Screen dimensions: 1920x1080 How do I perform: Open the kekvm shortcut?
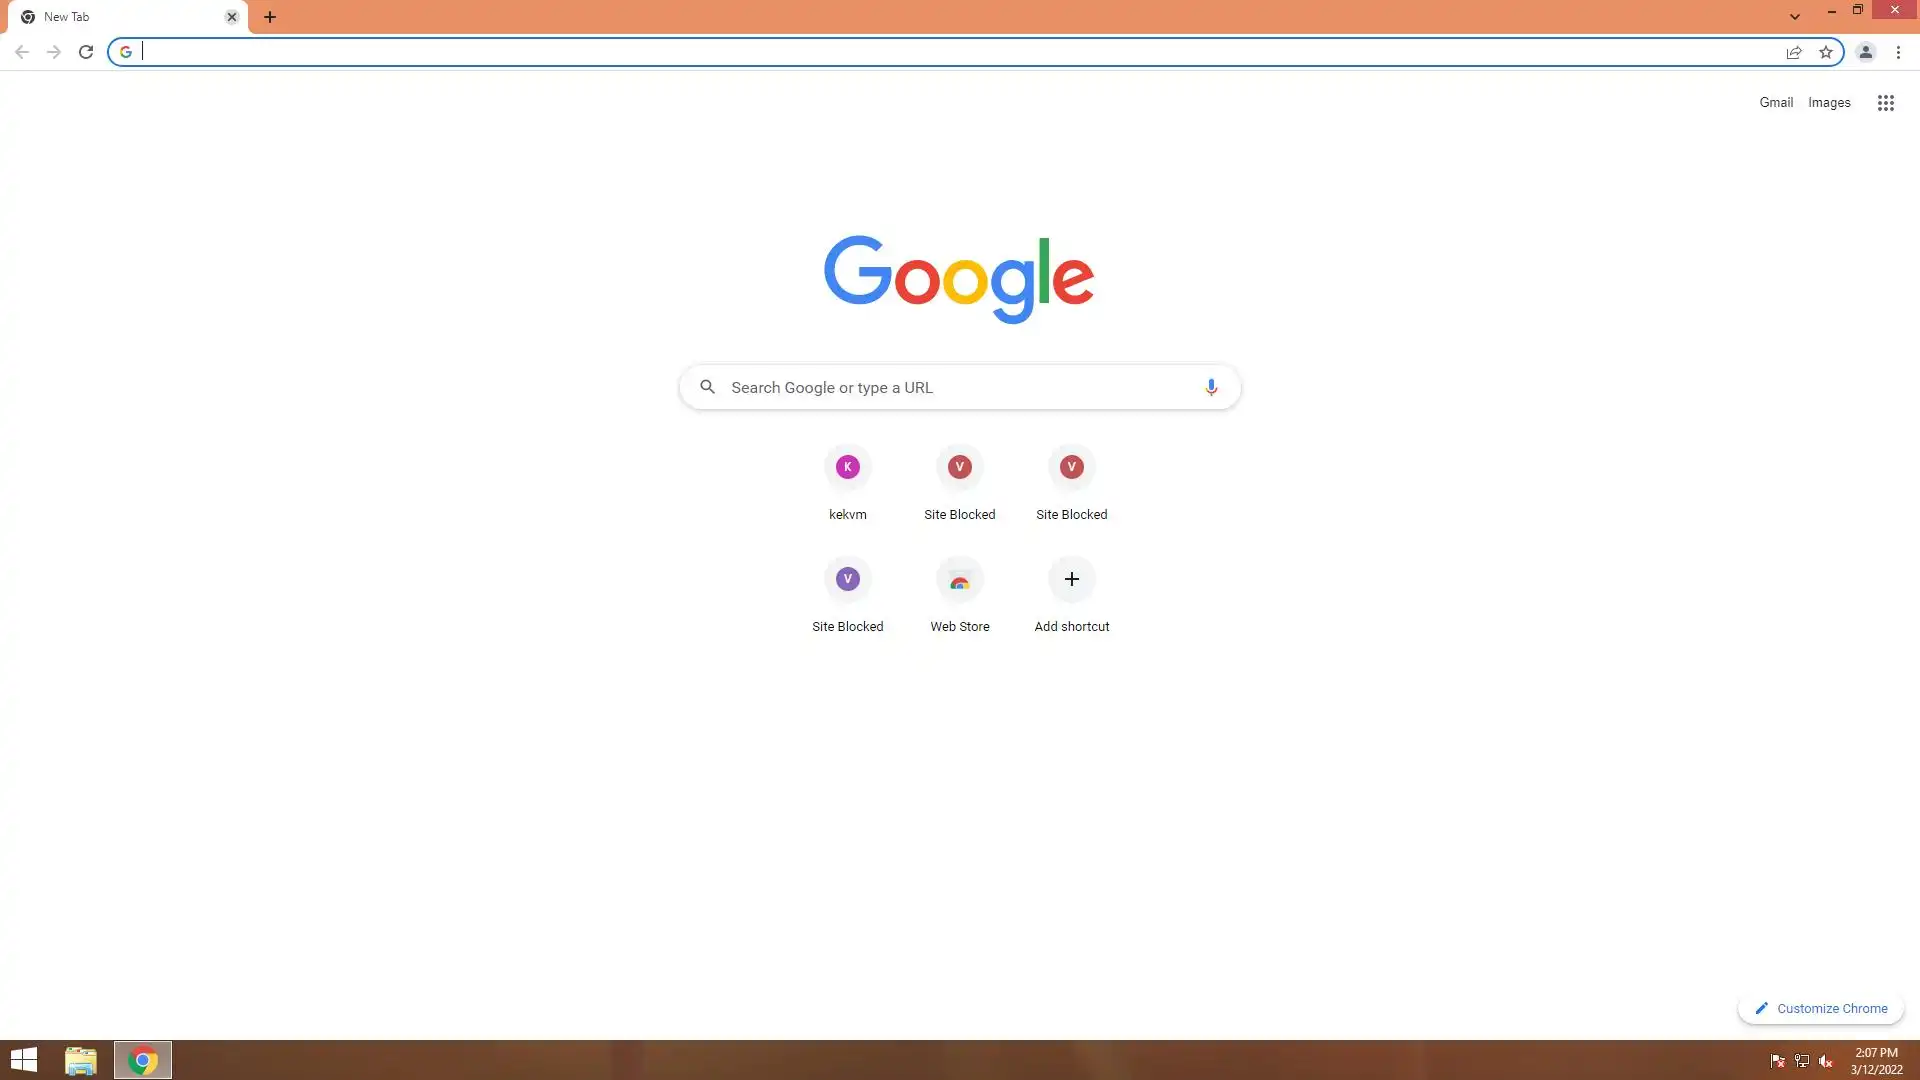coord(848,483)
